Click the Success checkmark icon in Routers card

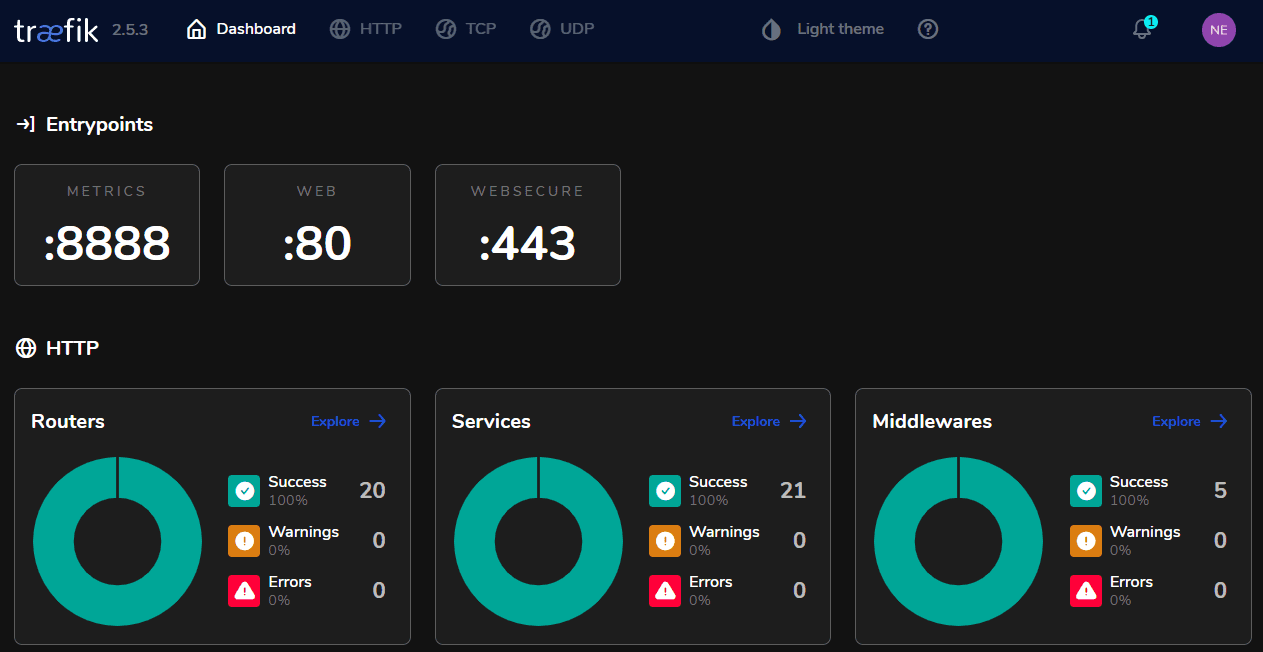coord(244,490)
